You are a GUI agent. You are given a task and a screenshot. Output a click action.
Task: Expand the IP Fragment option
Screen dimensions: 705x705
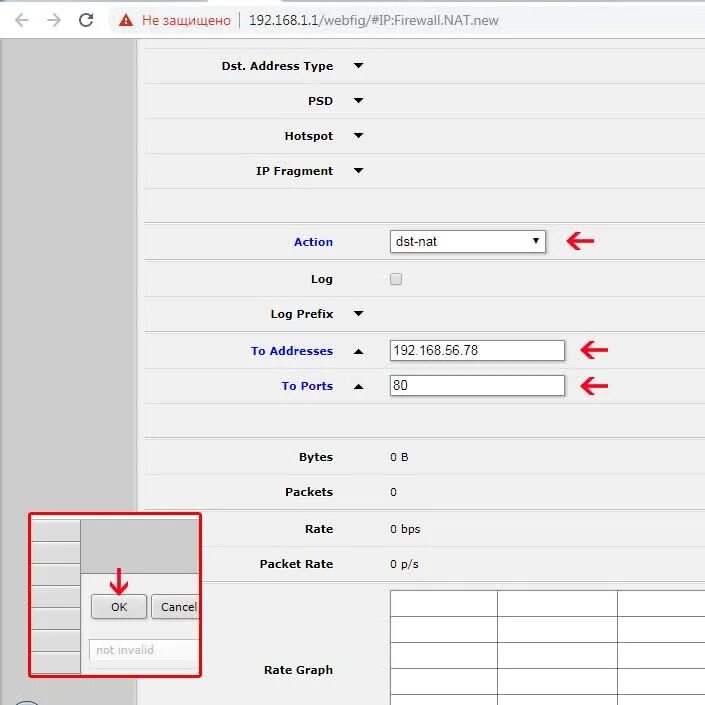coord(358,171)
